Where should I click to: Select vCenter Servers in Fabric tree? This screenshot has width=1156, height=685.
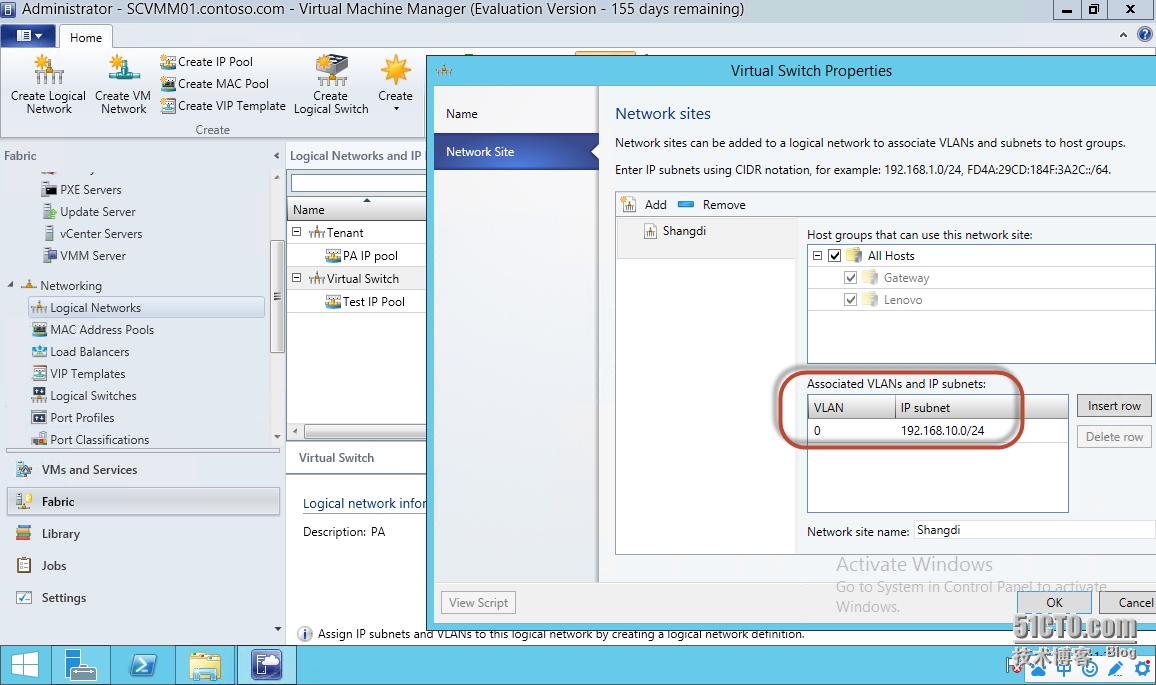pos(92,234)
